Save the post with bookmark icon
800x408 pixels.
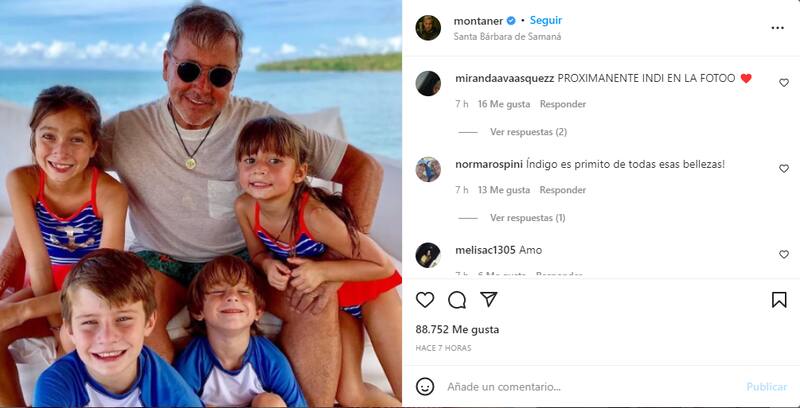779,300
